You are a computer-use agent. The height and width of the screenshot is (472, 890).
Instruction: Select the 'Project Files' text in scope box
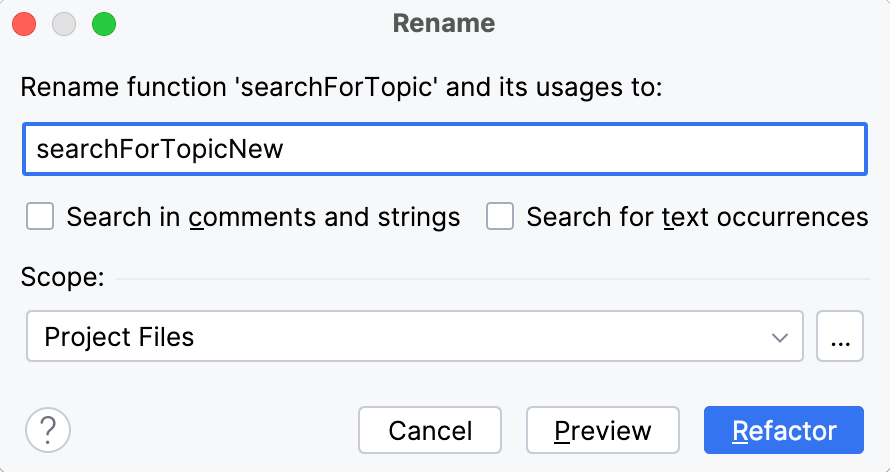(x=119, y=337)
